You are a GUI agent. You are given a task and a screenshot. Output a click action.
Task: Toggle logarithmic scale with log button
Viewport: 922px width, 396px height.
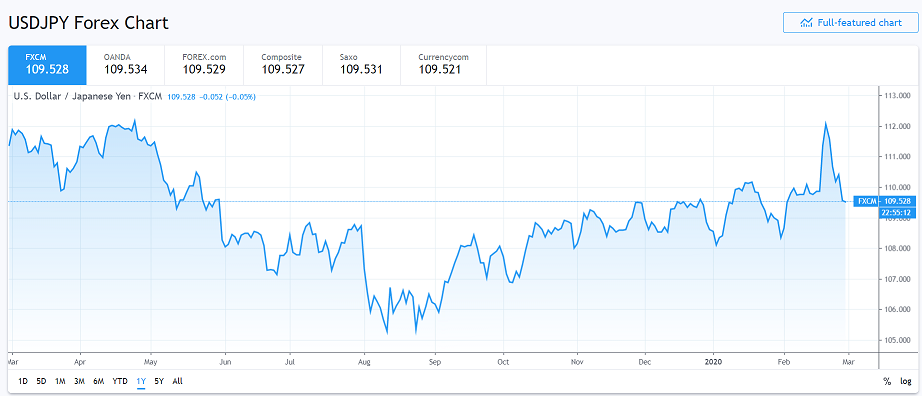coord(906,381)
